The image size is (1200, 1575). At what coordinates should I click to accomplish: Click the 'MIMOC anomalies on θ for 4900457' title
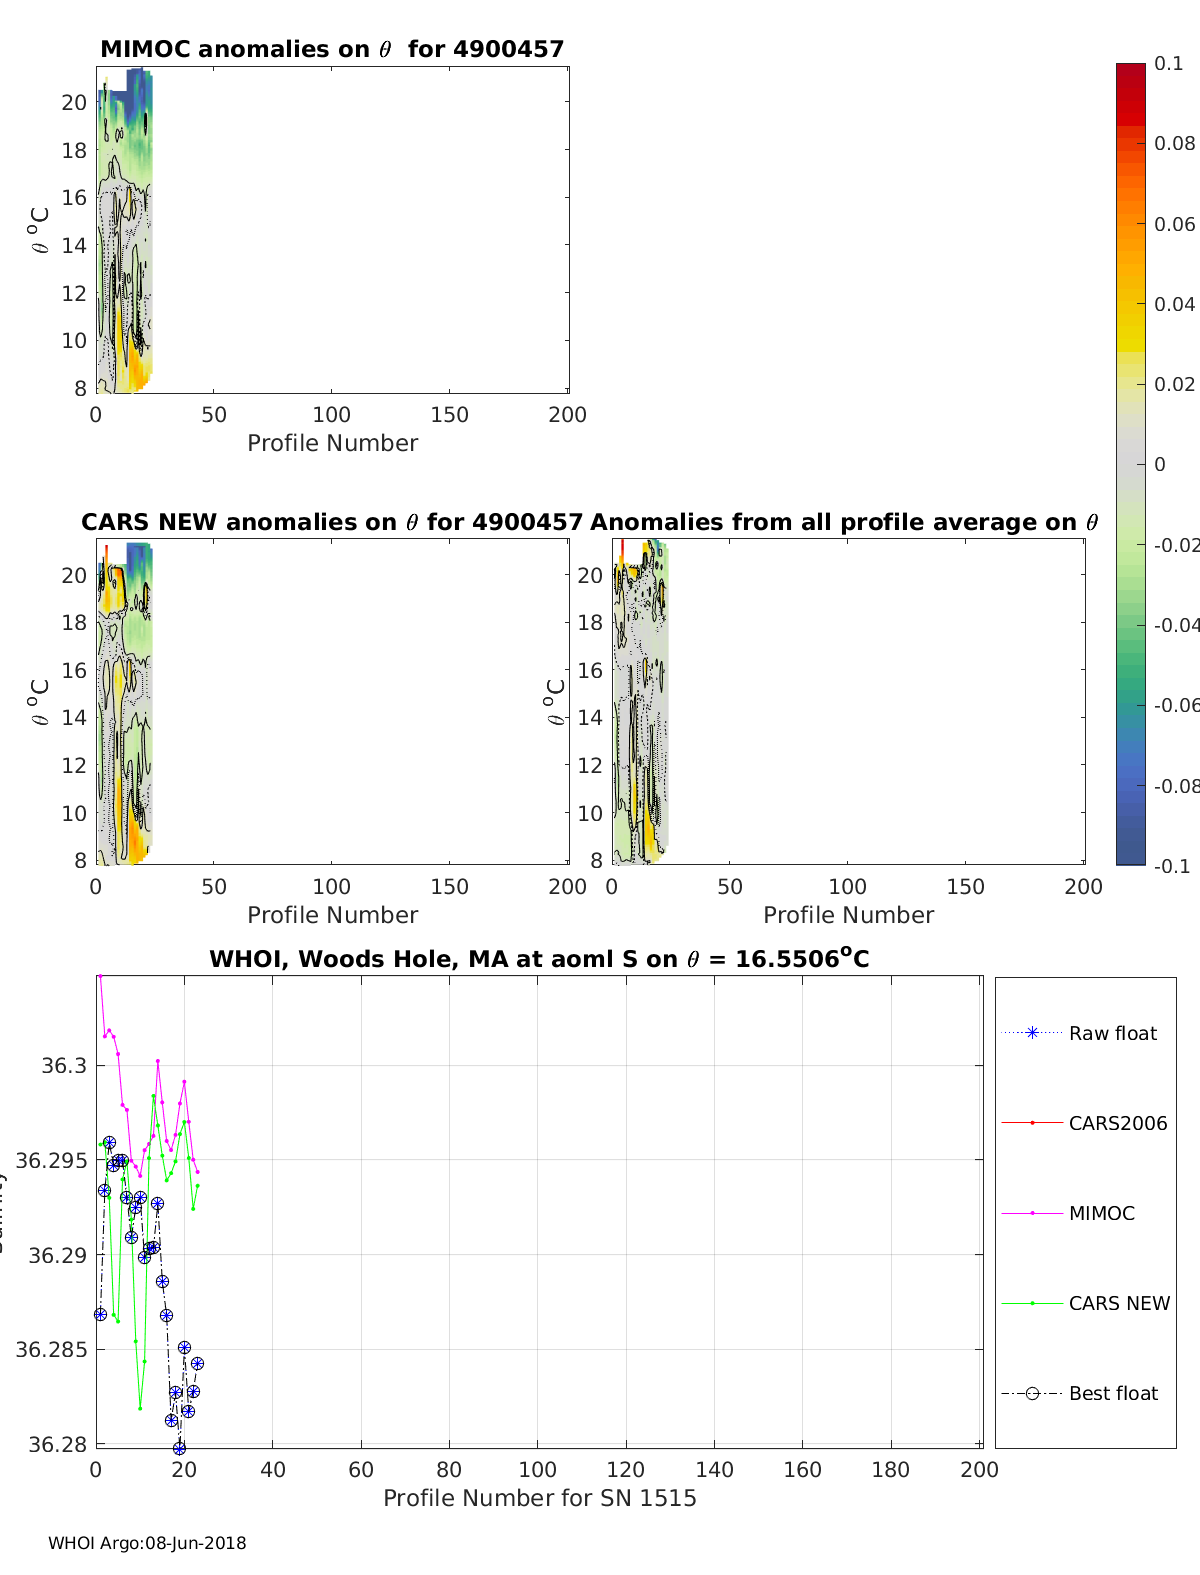coord(332,49)
